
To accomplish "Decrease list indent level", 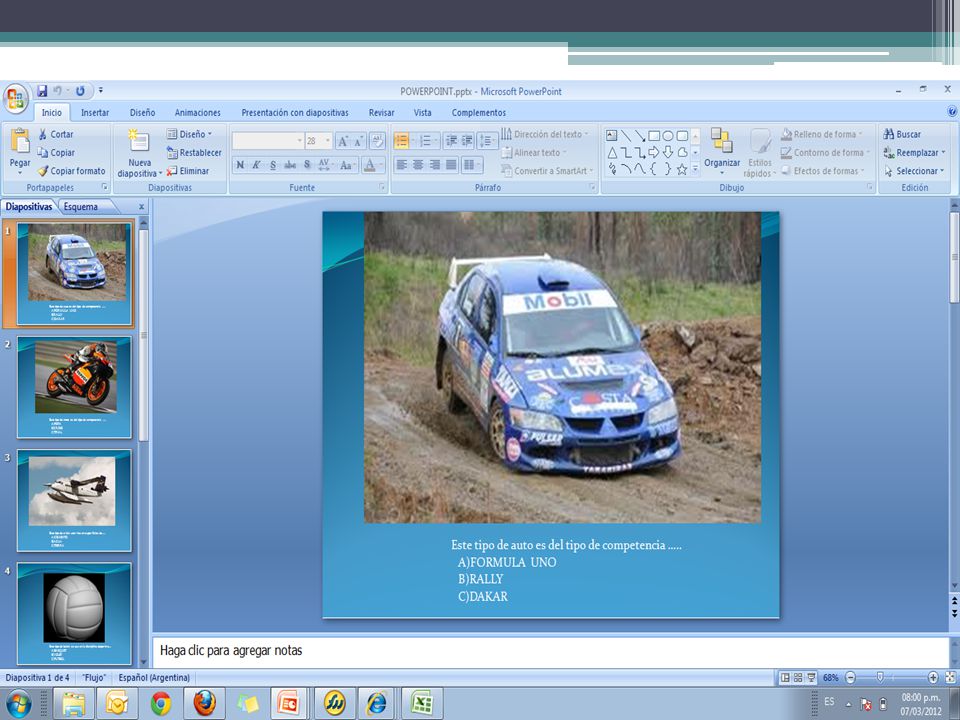I will point(451,141).
